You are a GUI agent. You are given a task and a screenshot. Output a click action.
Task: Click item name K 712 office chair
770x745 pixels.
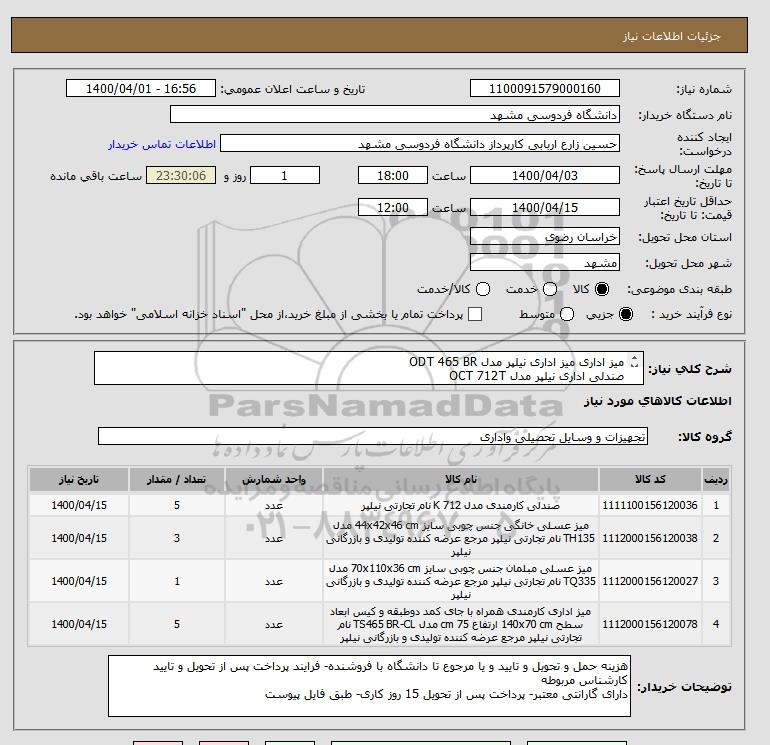point(461,505)
